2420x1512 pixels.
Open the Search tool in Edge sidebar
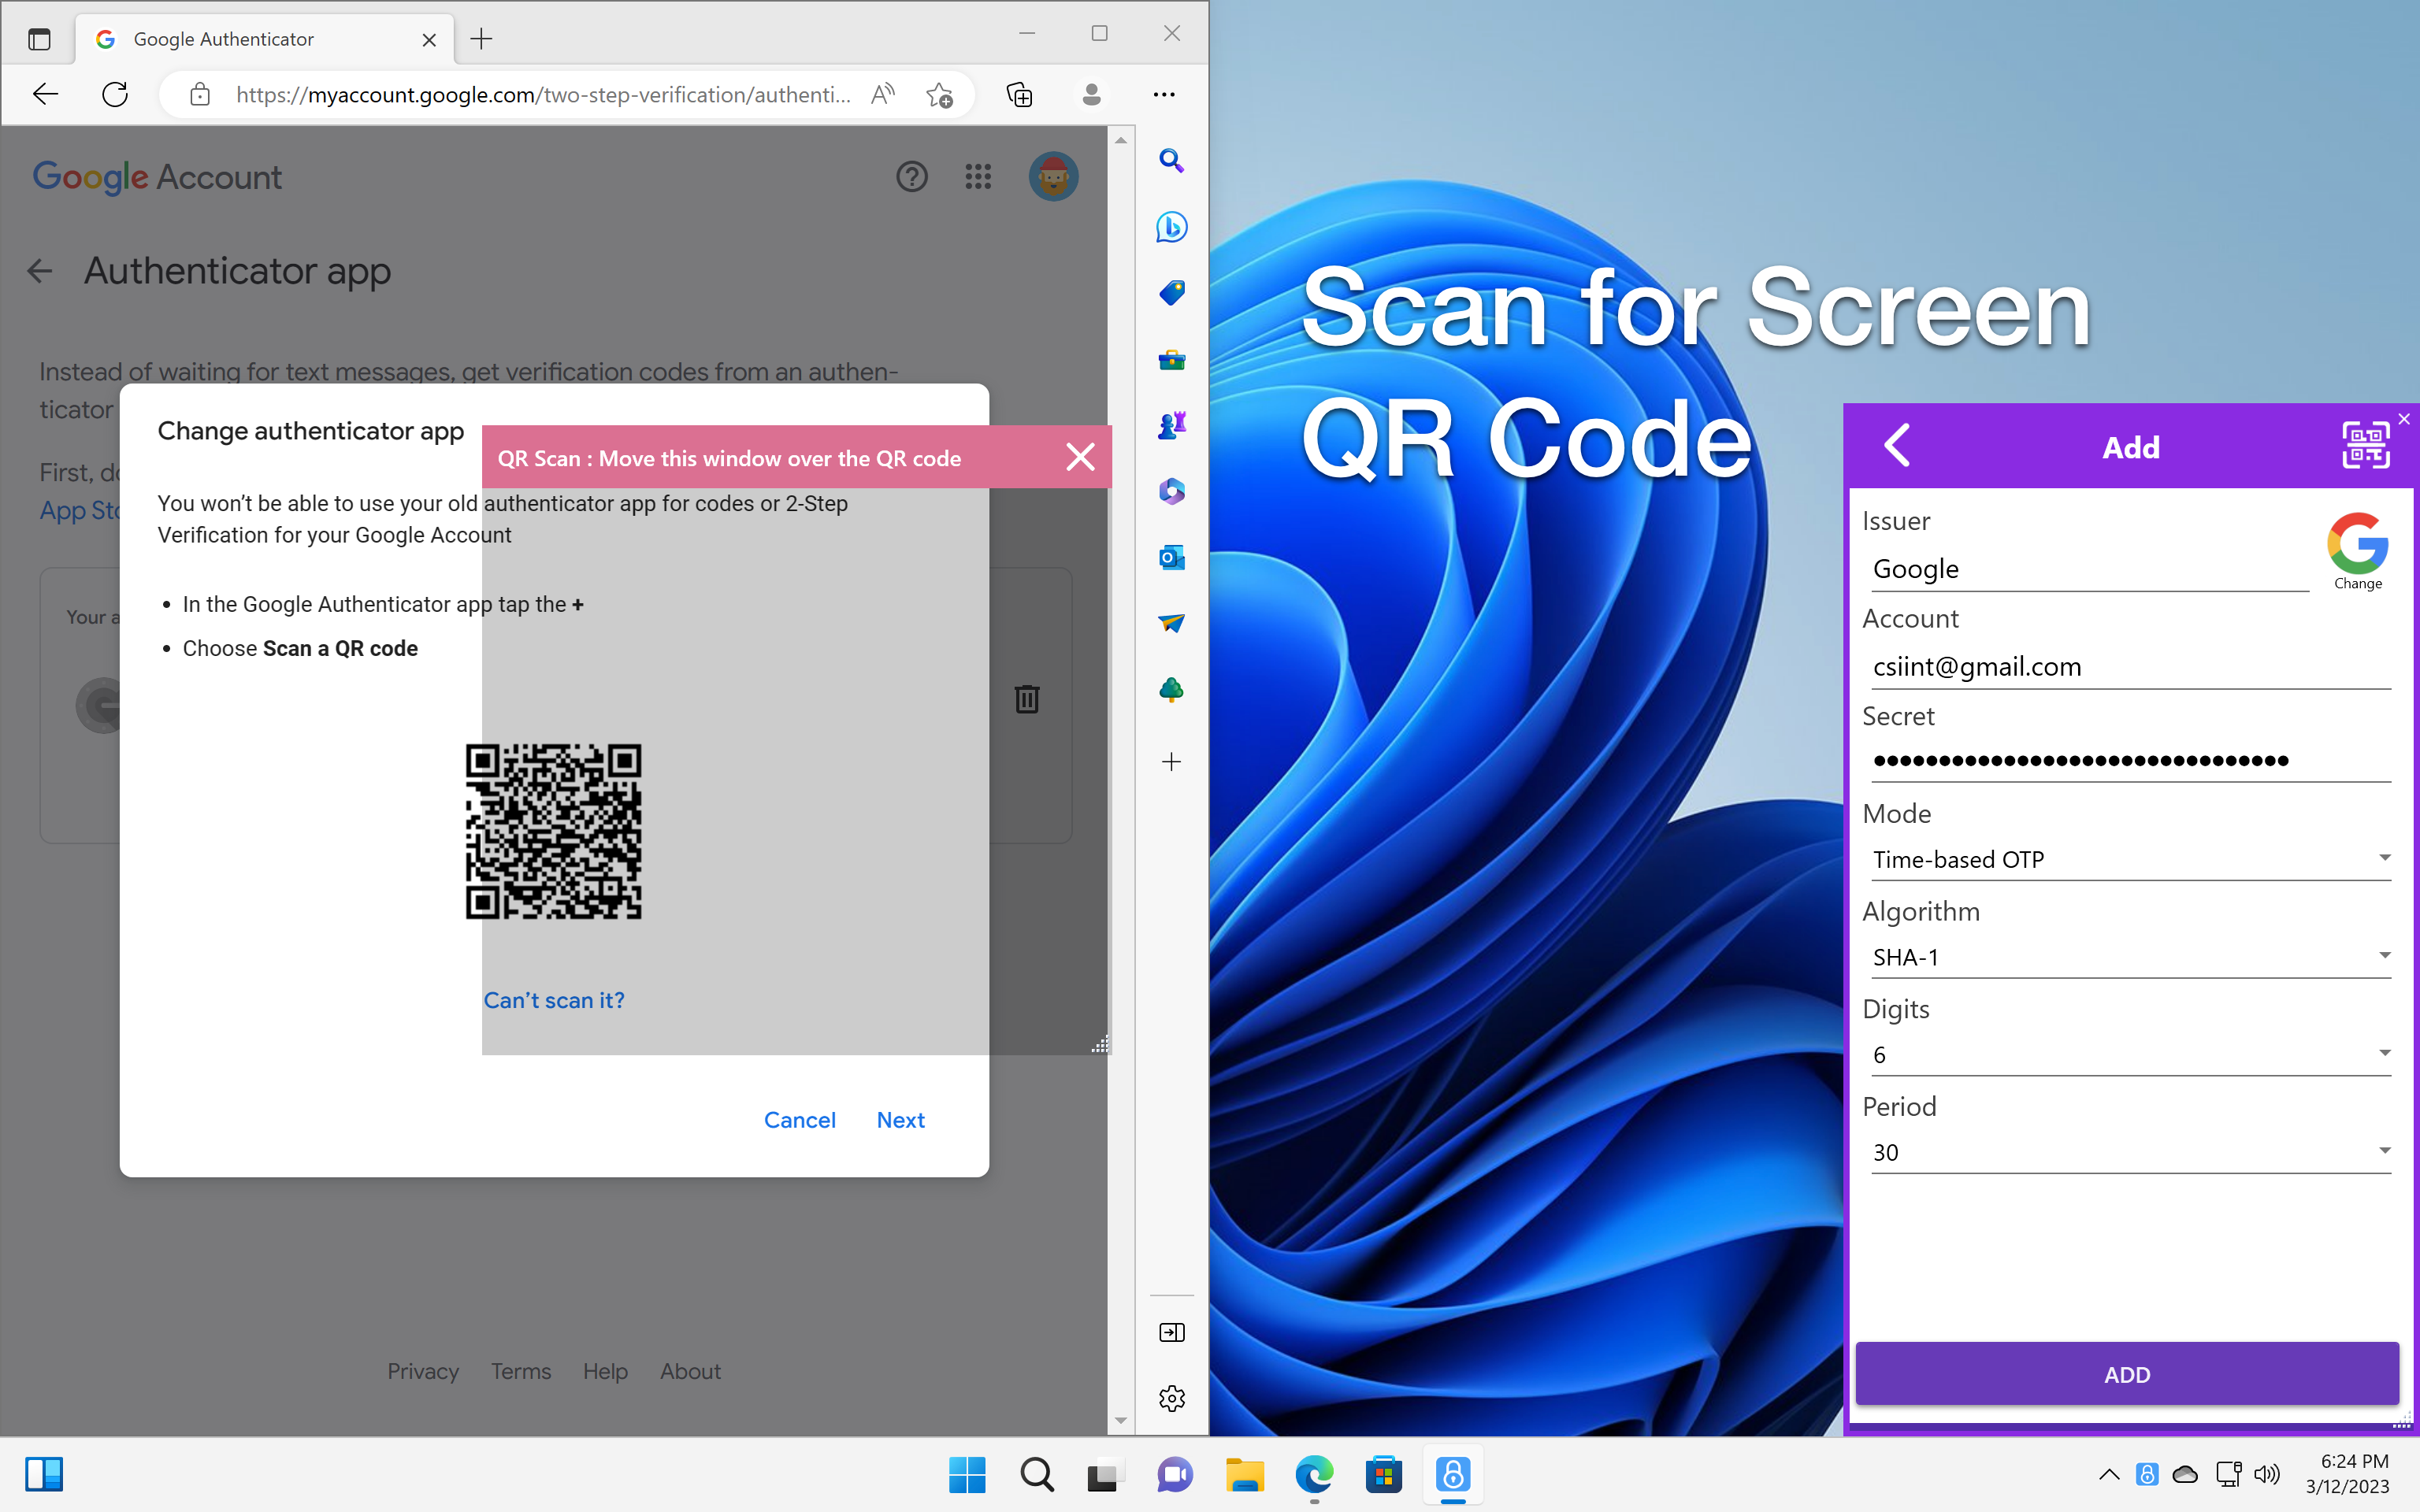(x=1171, y=161)
